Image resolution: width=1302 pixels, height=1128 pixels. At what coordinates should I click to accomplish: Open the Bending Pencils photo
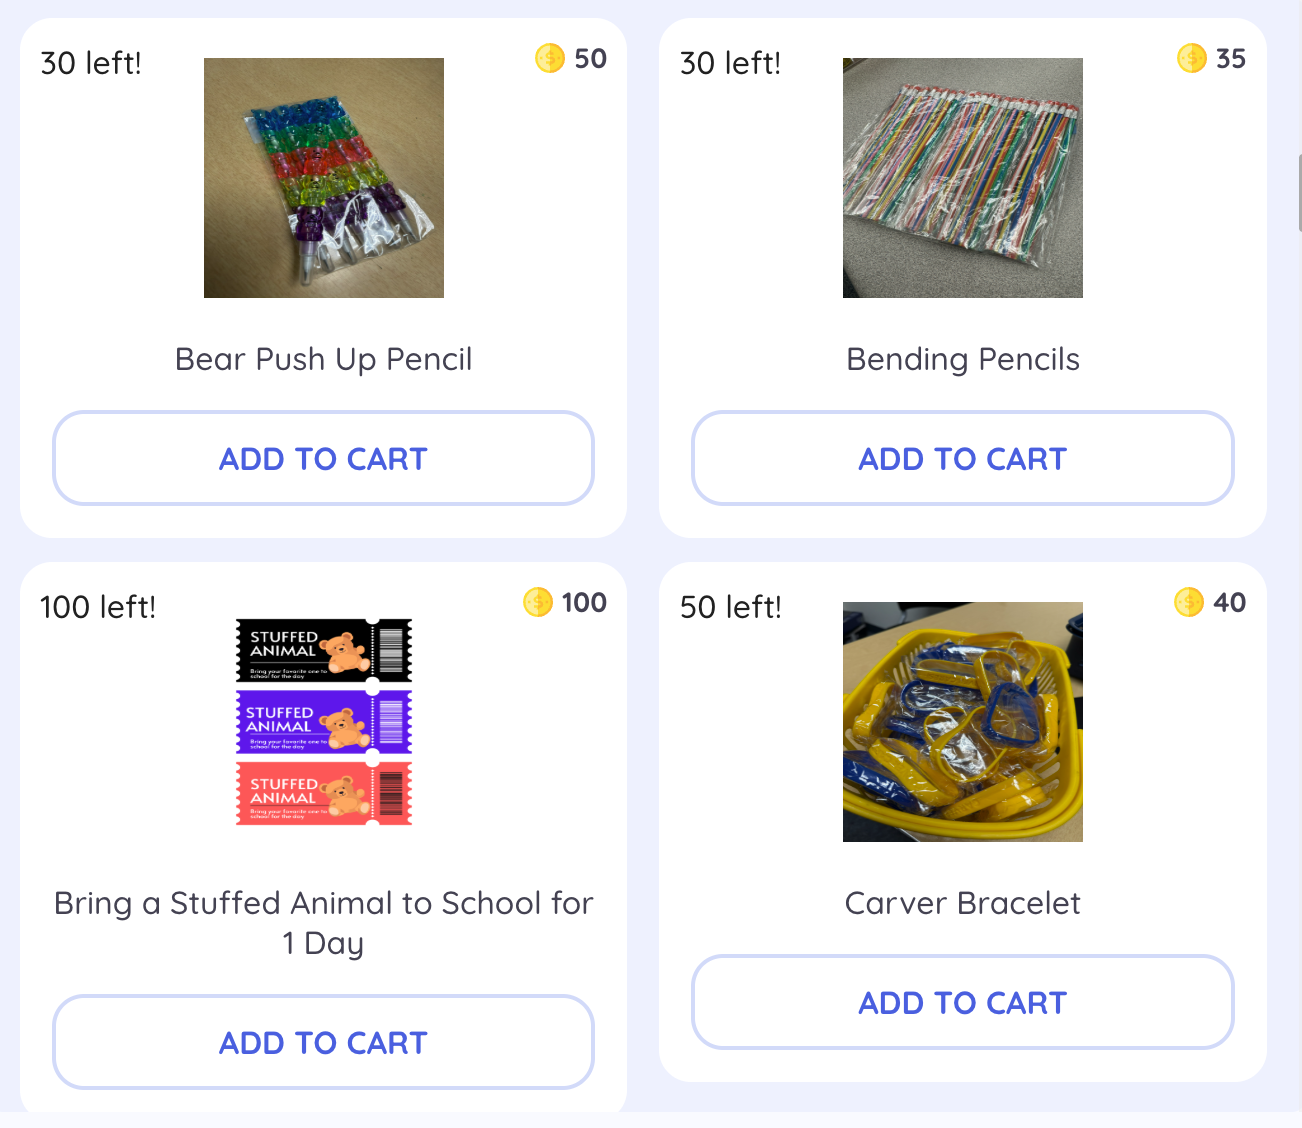tap(963, 178)
